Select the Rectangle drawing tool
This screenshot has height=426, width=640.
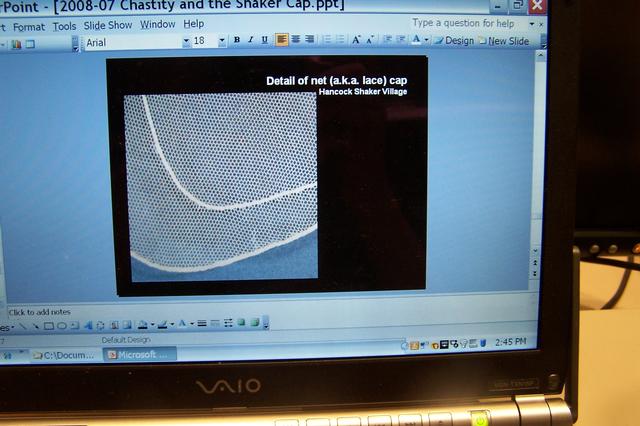coord(49,326)
